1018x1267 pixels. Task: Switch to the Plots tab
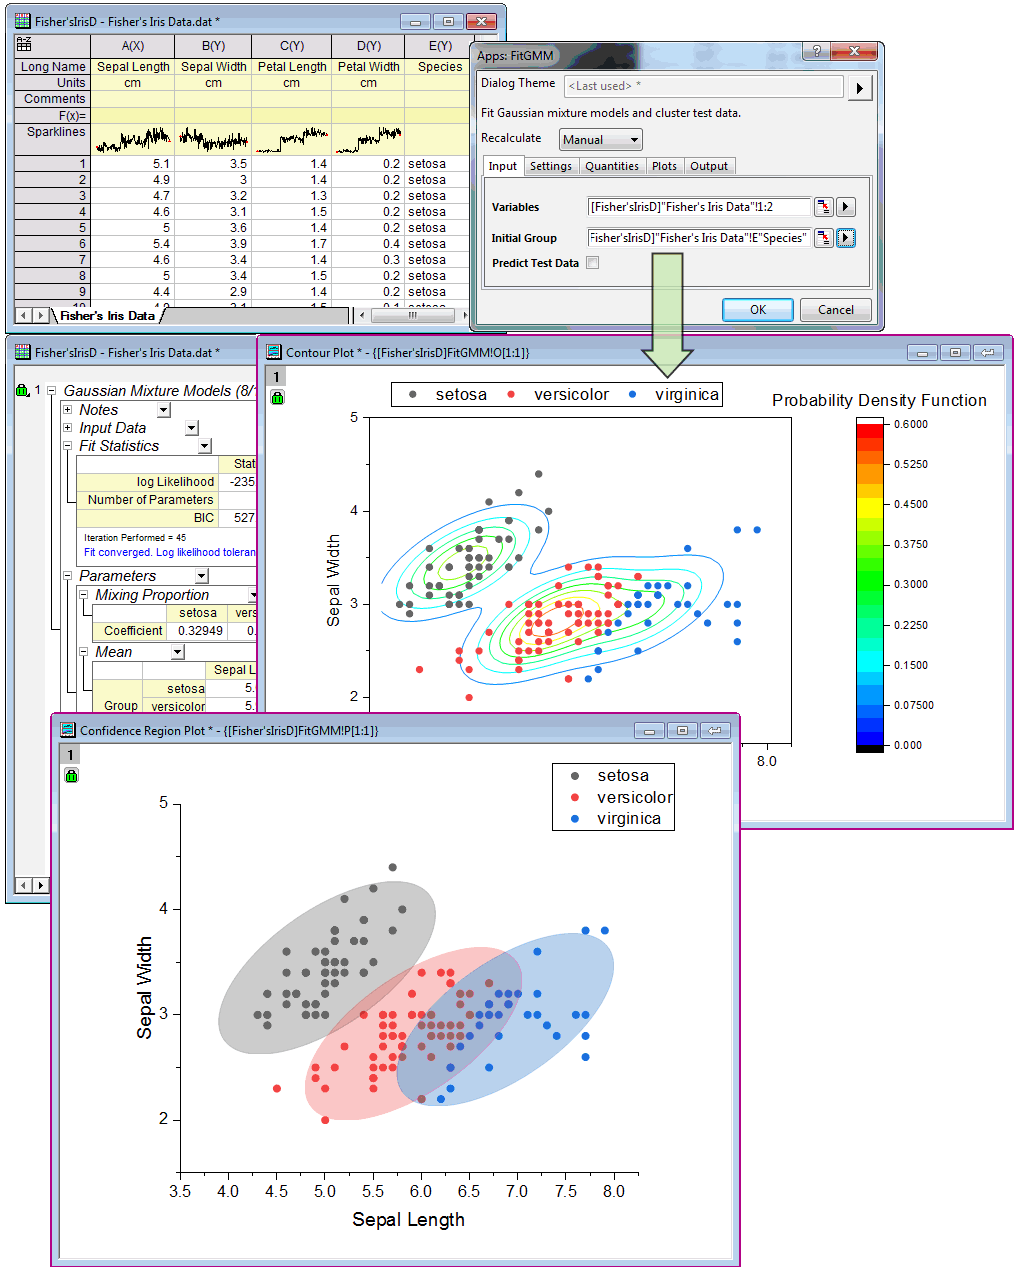point(664,166)
